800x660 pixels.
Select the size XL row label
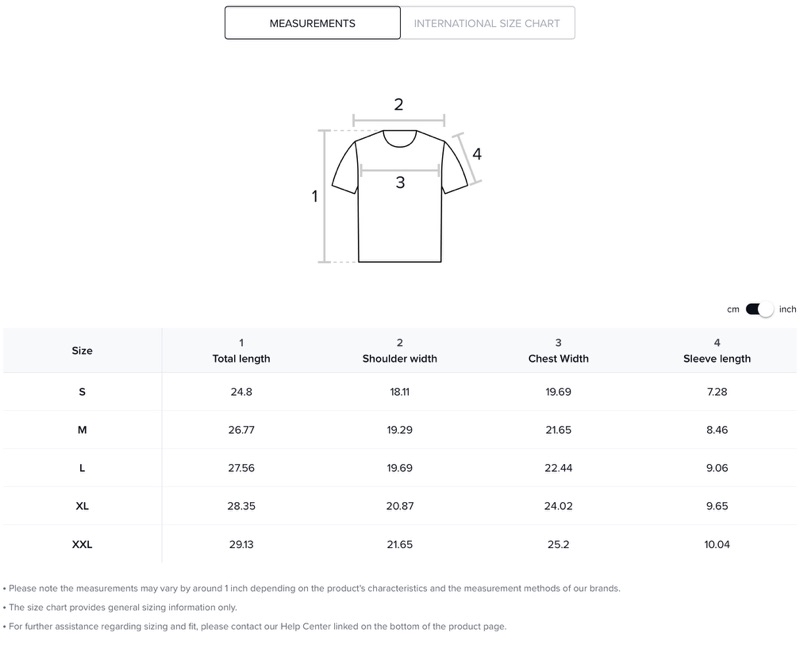coord(82,506)
